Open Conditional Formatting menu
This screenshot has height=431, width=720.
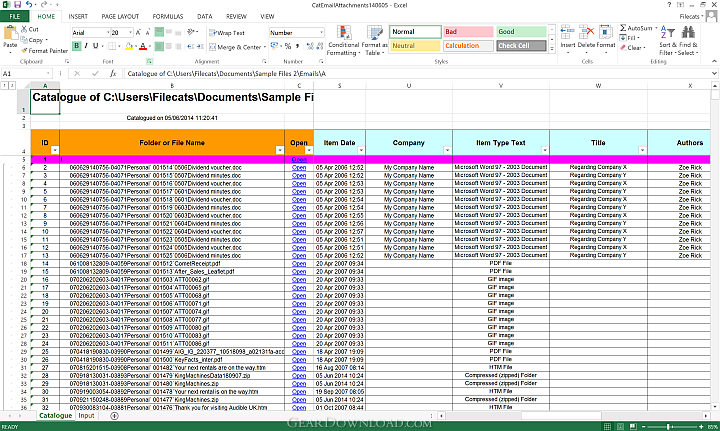[x=343, y=40]
